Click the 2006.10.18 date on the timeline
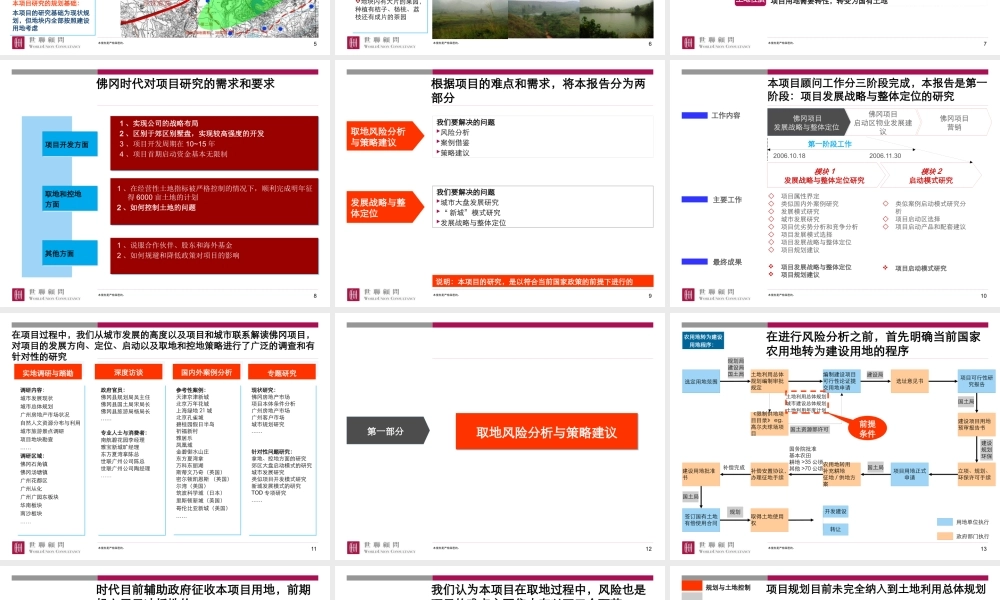This screenshot has width=1000, height=600. pyautogui.click(x=789, y=156)
